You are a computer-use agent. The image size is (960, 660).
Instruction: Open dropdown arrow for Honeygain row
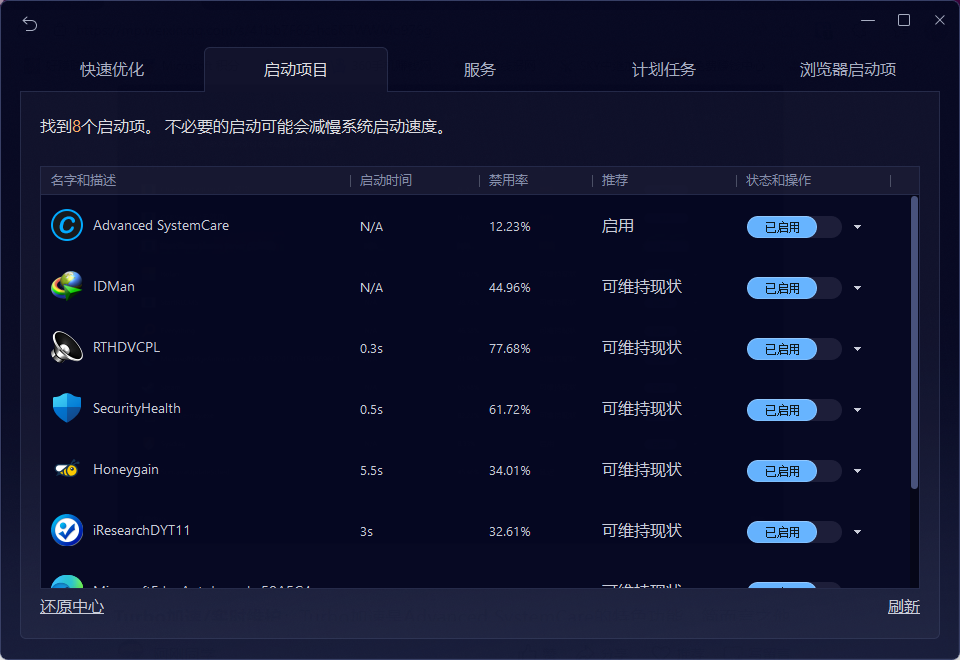(x=857, y=471)
